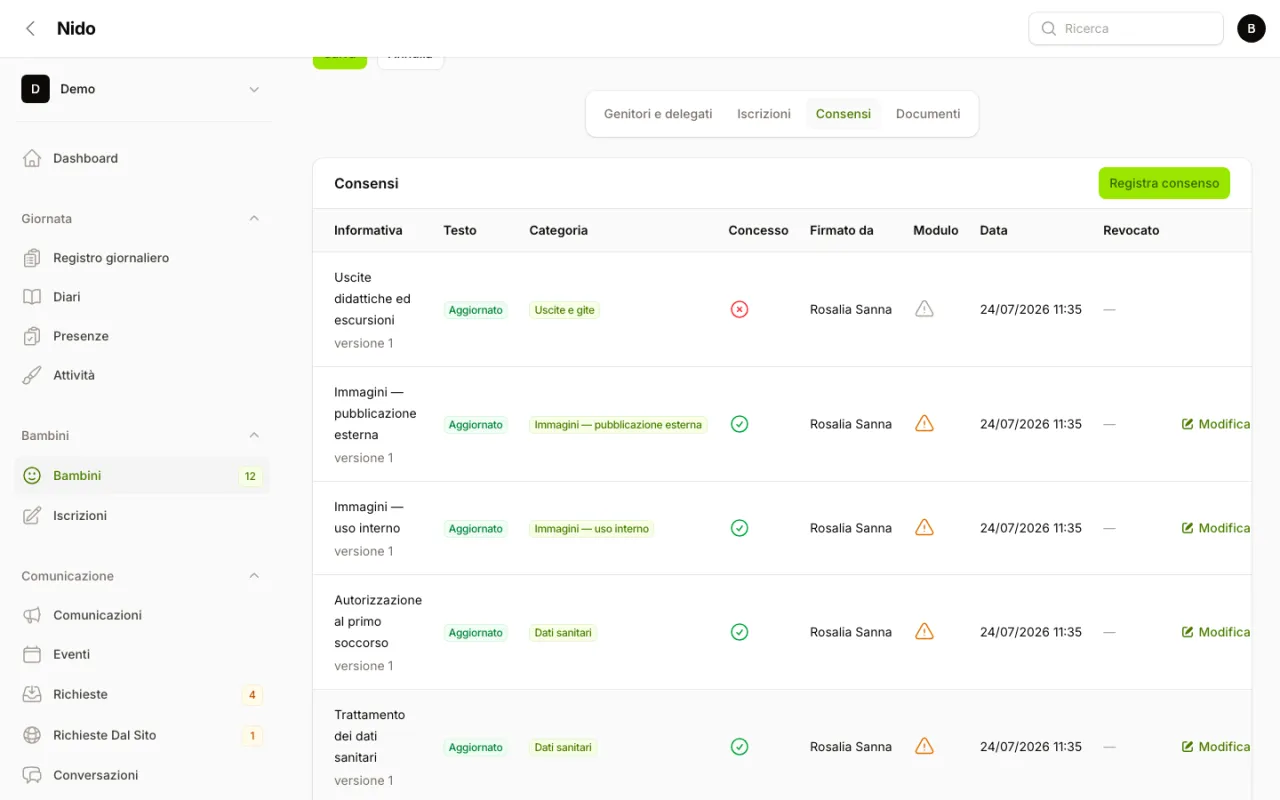Collapse the Bambini sidebar section
Screen dimensions: 1280x800
click(x=254, y=435)
